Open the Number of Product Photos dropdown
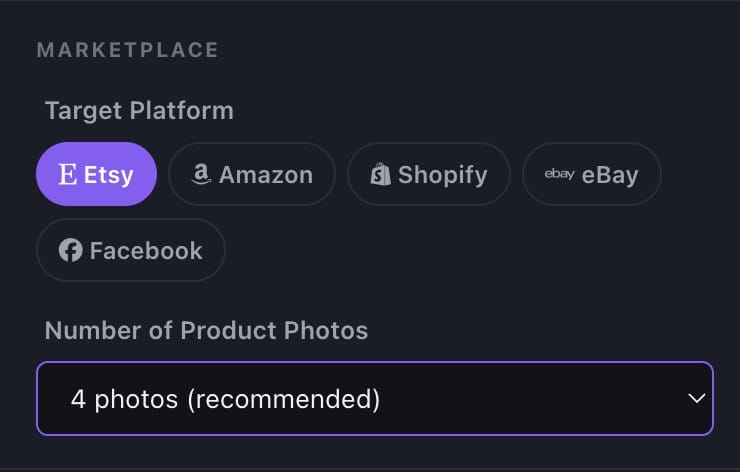740x472 pixels. point(374,398)
